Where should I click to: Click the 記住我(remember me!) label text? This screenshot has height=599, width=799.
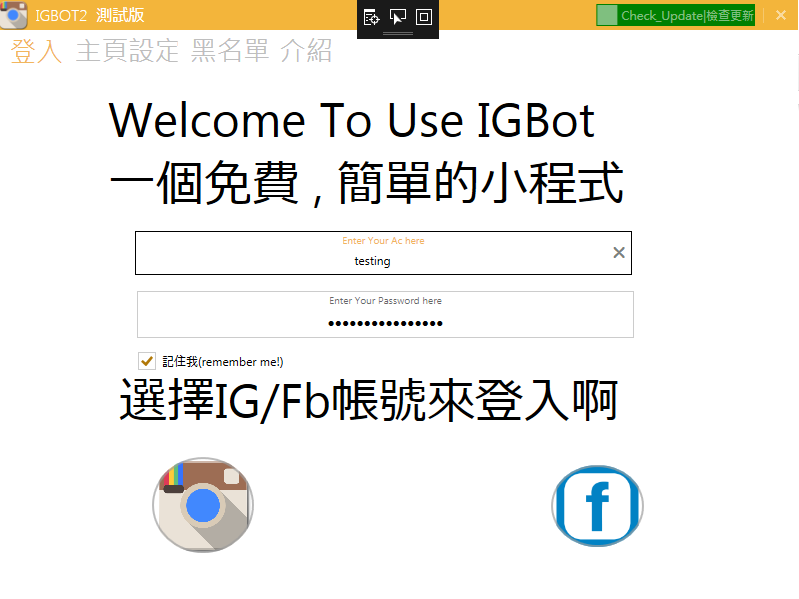(223, 362)
